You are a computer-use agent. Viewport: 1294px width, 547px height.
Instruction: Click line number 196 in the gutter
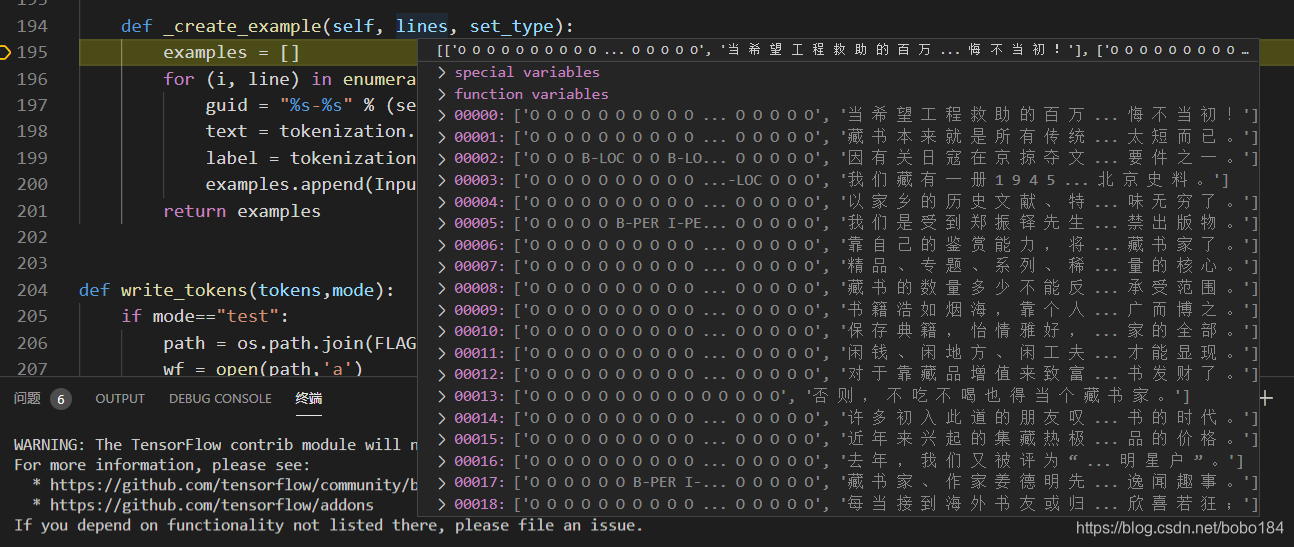(x=32, y=79)
